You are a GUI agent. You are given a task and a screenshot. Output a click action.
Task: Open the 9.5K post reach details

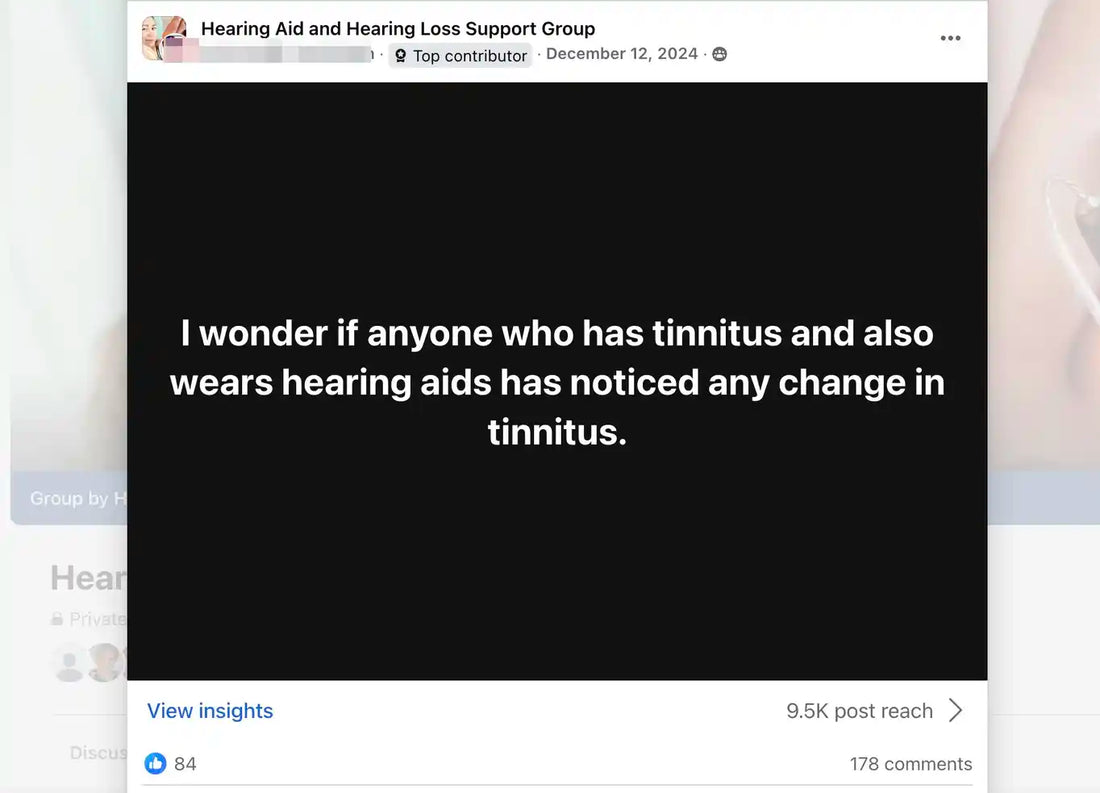point(859,711)
